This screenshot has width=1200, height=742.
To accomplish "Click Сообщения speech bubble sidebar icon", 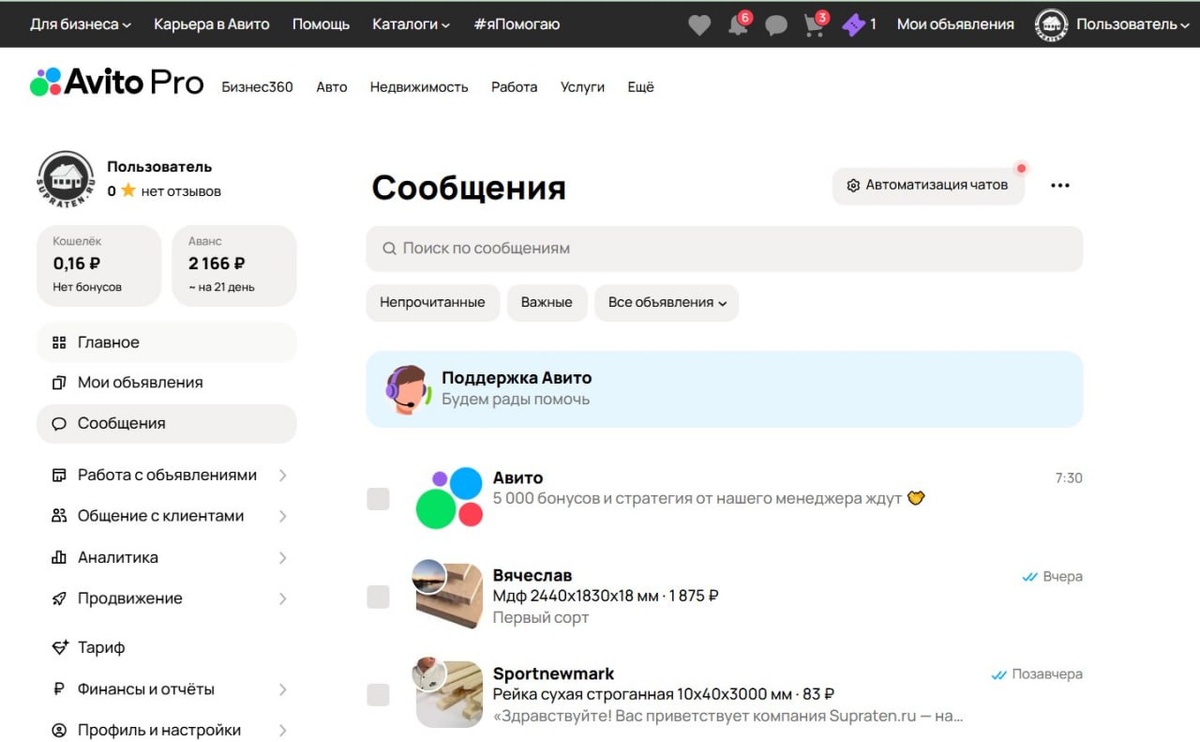I will pyautogui.click(x=59, y=423).
